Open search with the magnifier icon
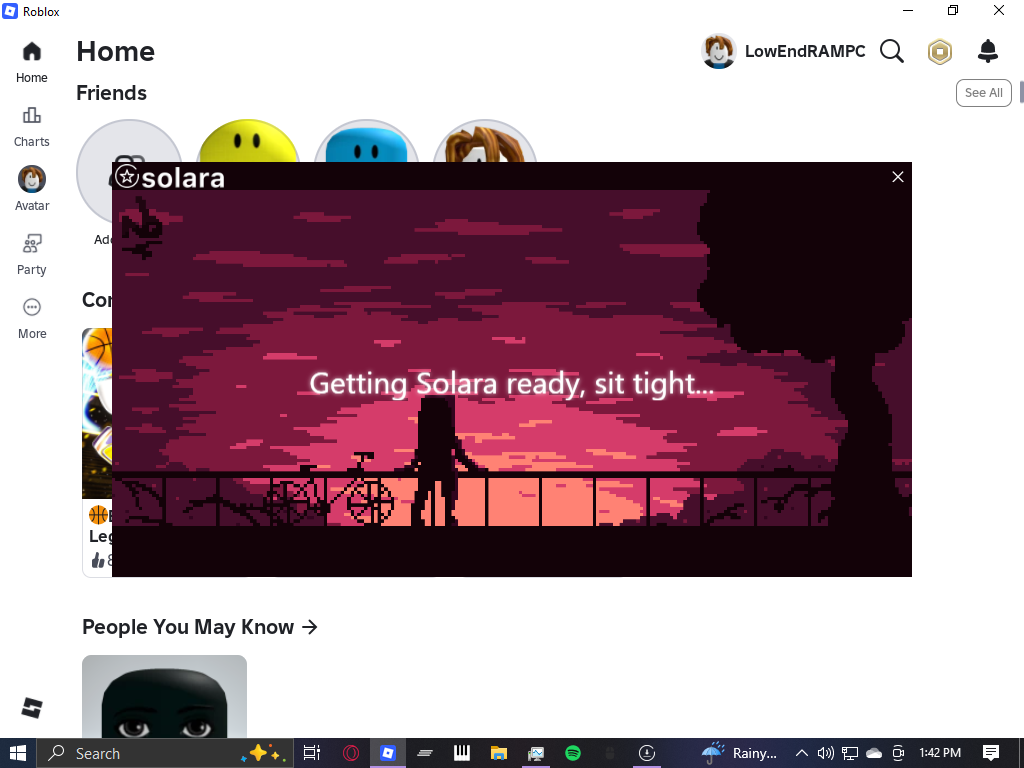 [x=891, y=51]
